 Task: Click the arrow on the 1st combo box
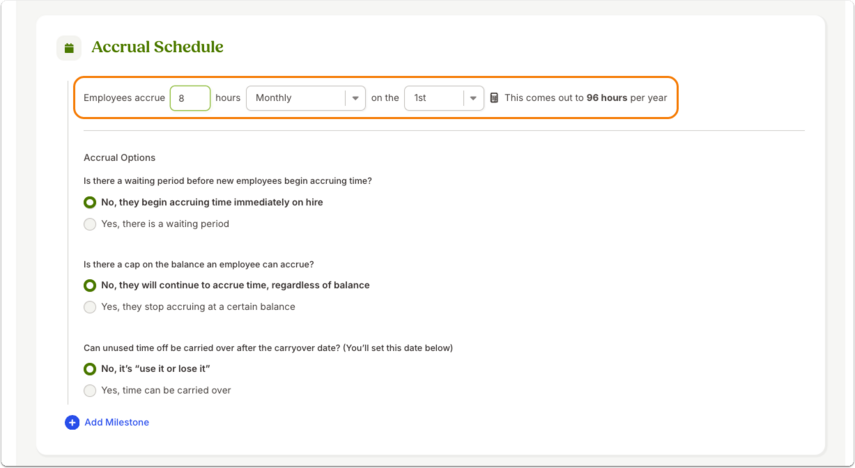tap(473, 98)
